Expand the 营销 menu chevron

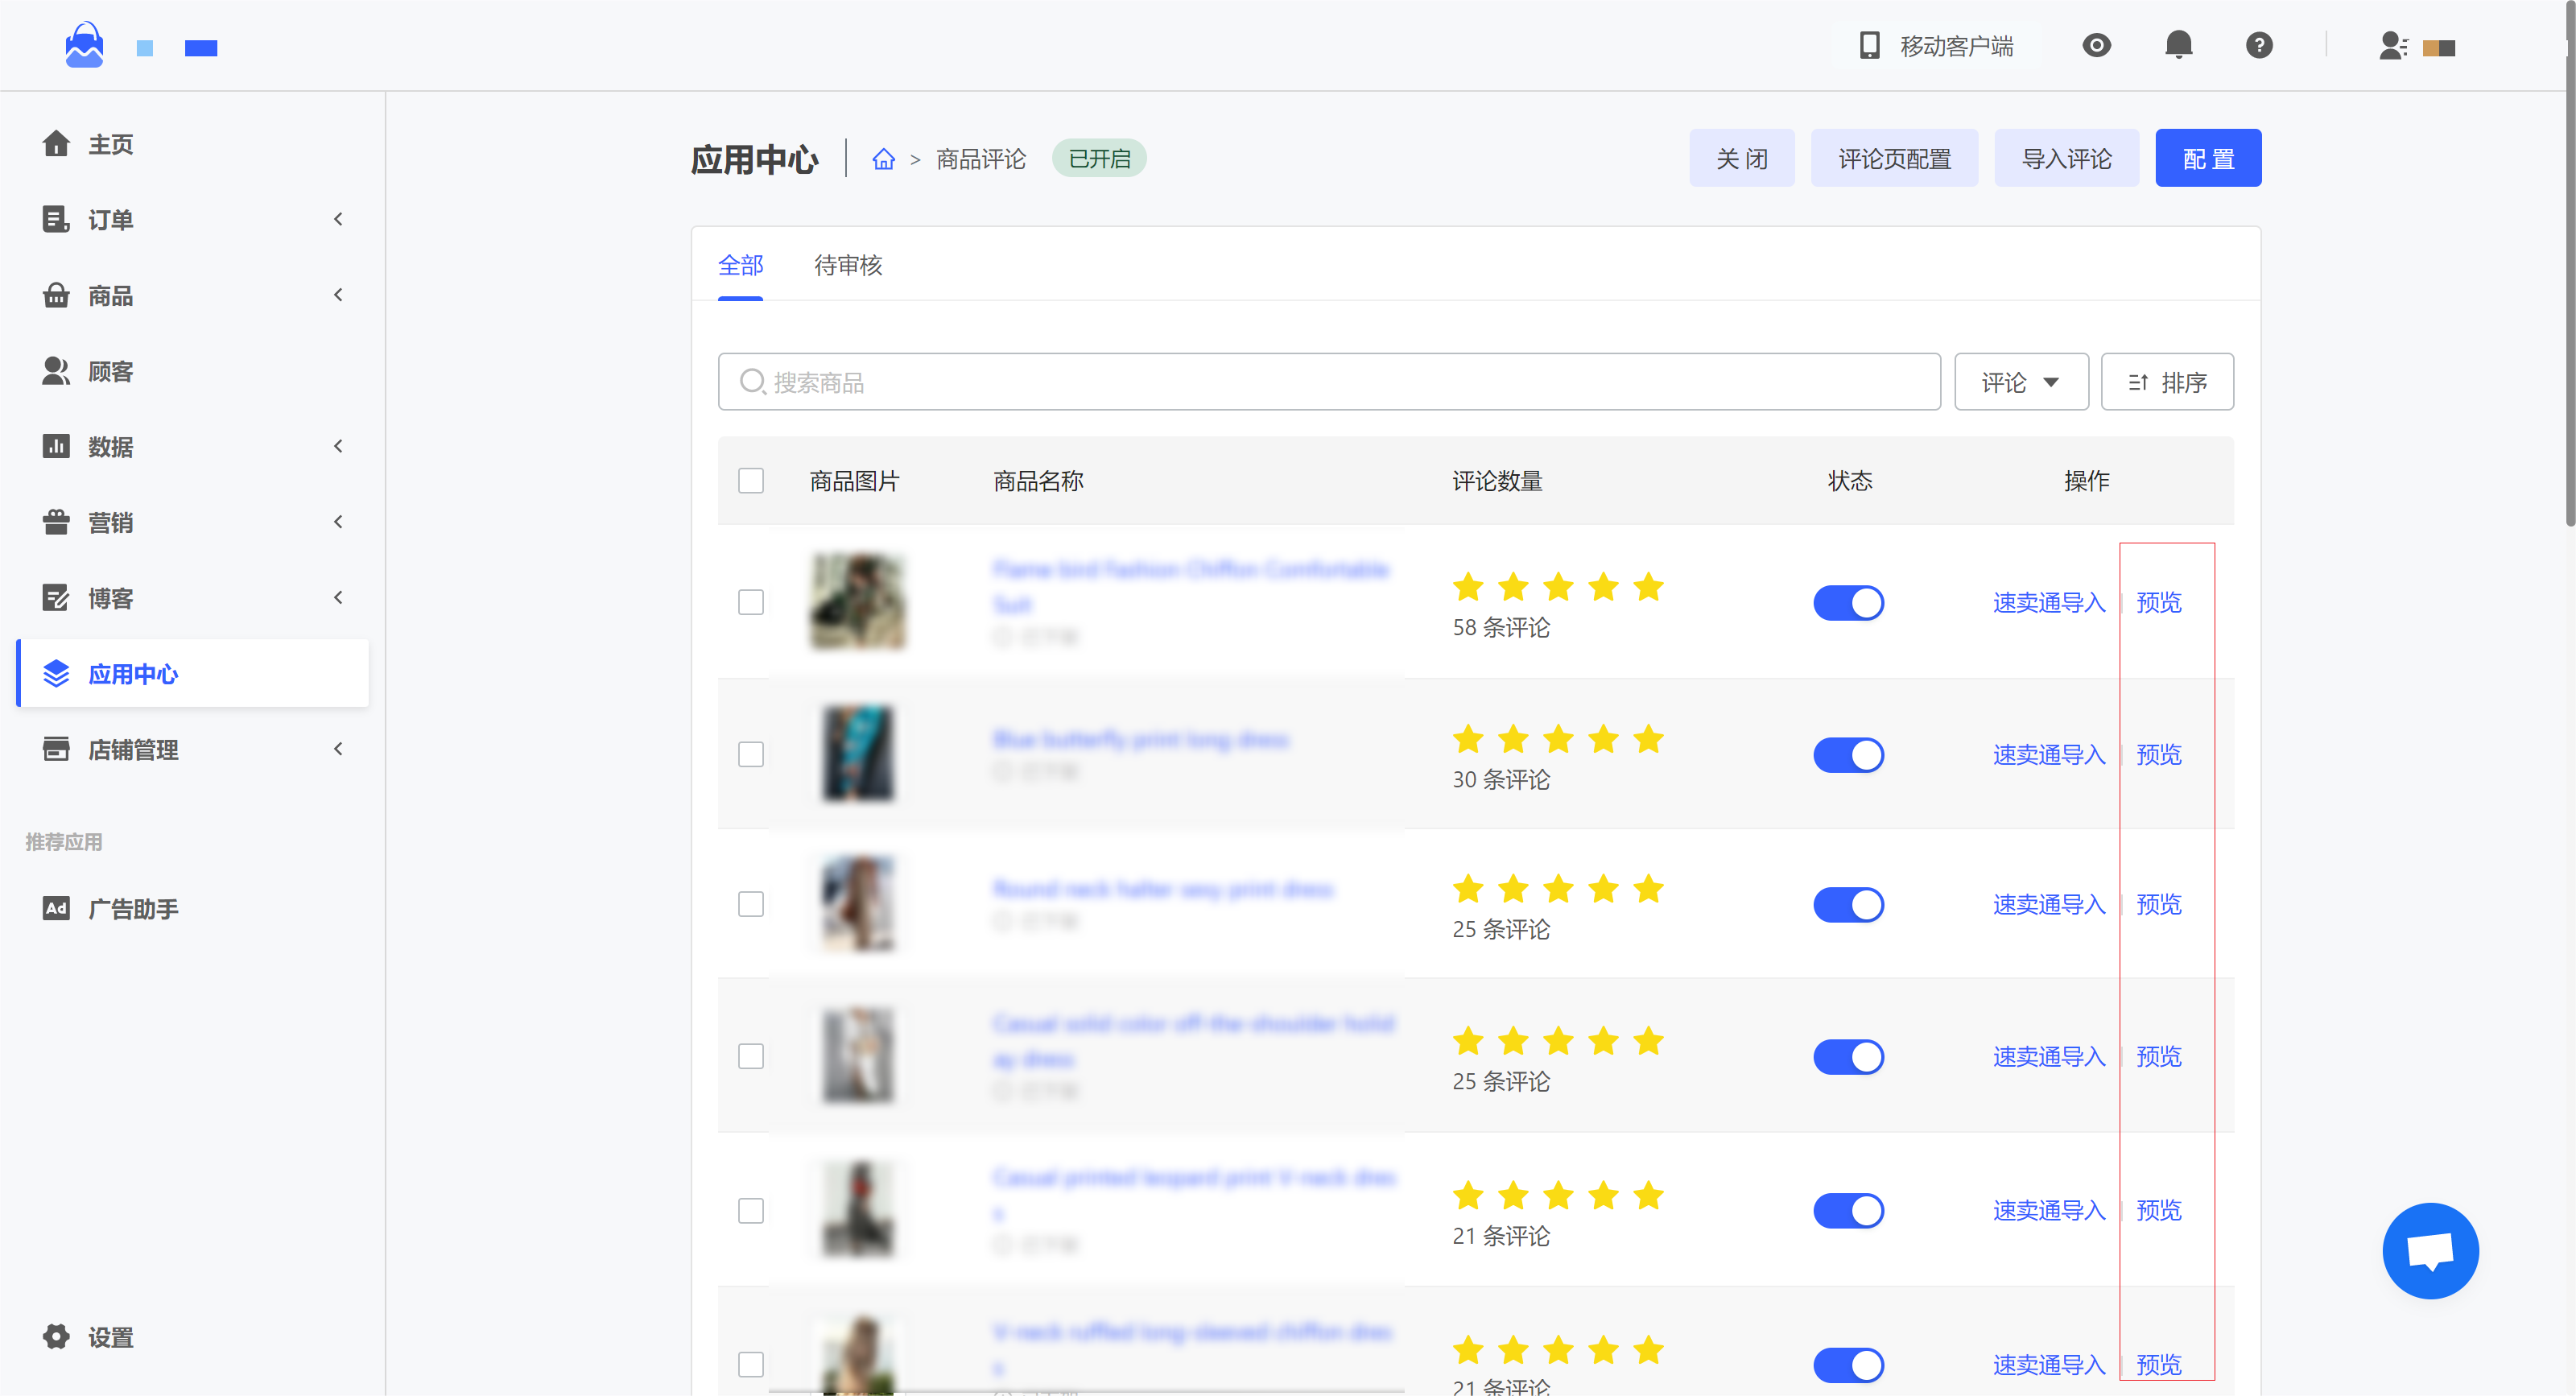[338, 522]
